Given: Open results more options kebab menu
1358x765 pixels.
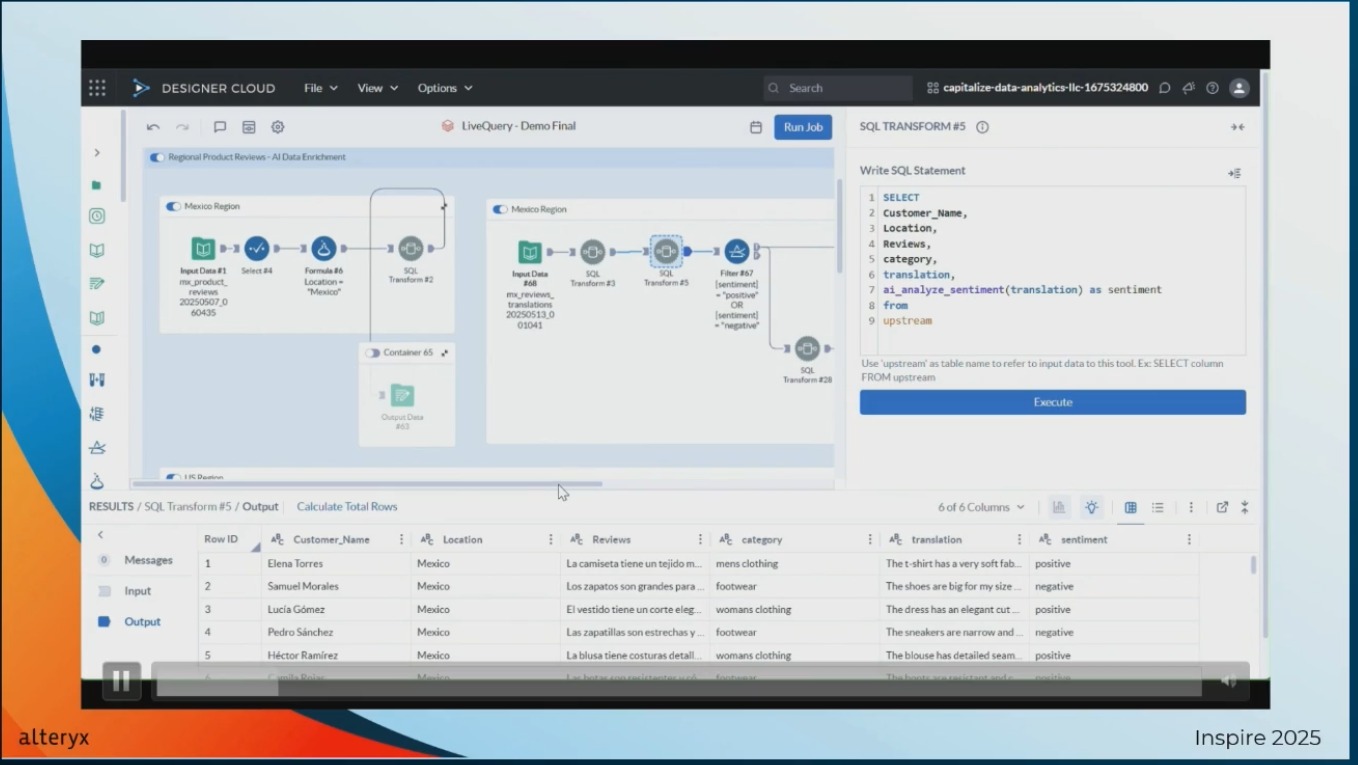Looking at the screenshot, I should pos(1191,507).
